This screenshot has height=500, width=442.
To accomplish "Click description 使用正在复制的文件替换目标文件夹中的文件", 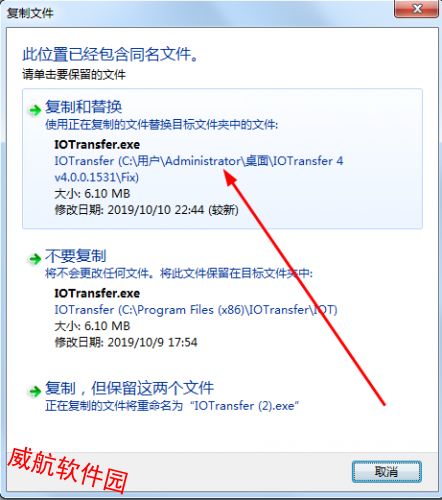I will pyautogui.click(x=162, y=125).
